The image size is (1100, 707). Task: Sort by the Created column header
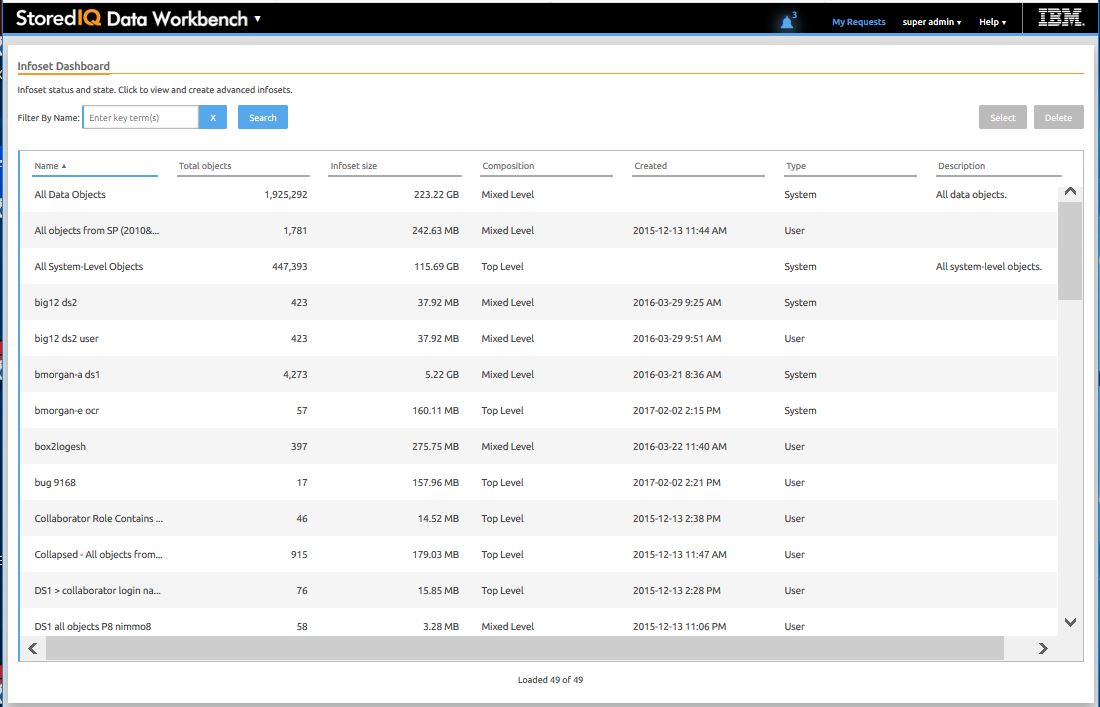pyautogui.click(x=698, y=166)
